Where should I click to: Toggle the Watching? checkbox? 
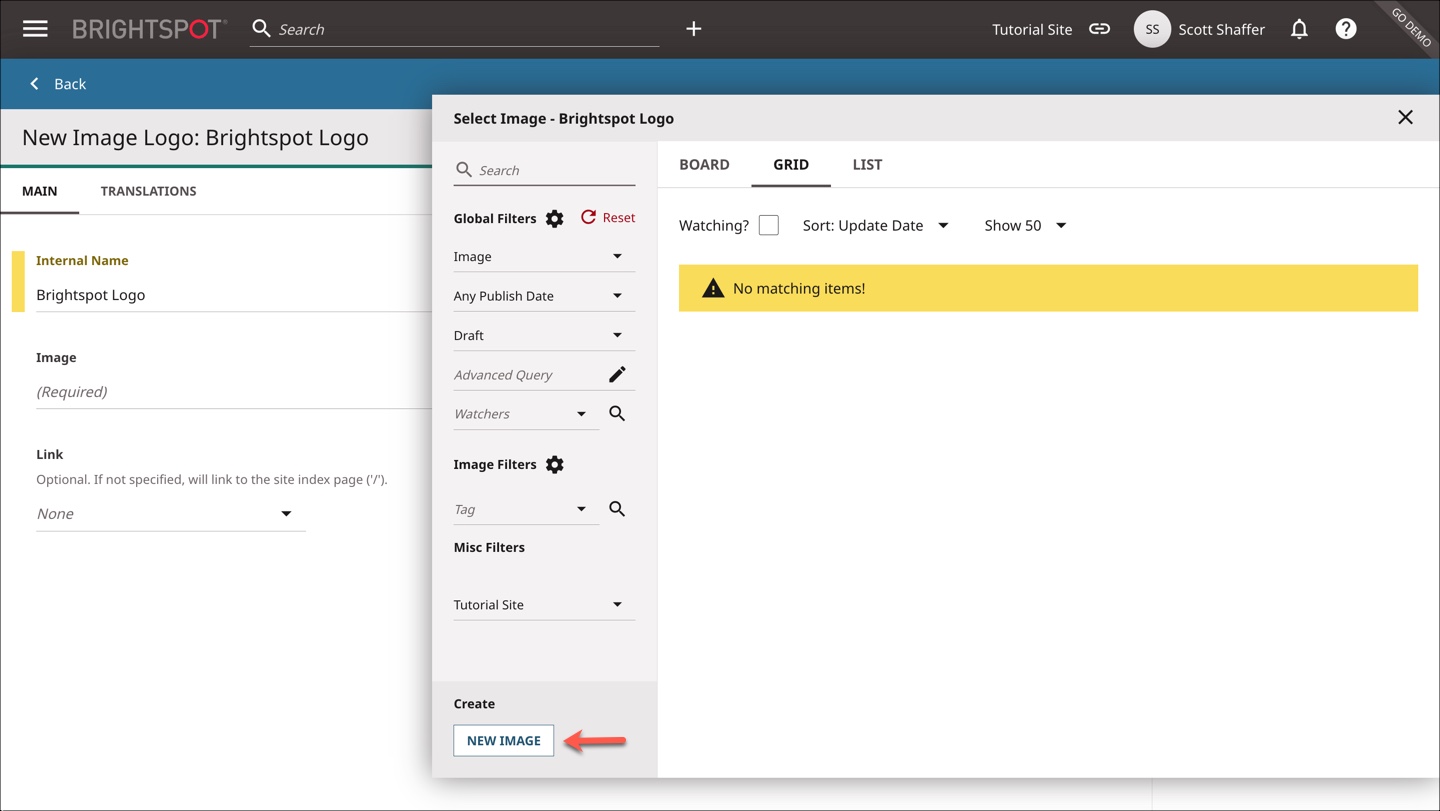[x=768, y=225]
